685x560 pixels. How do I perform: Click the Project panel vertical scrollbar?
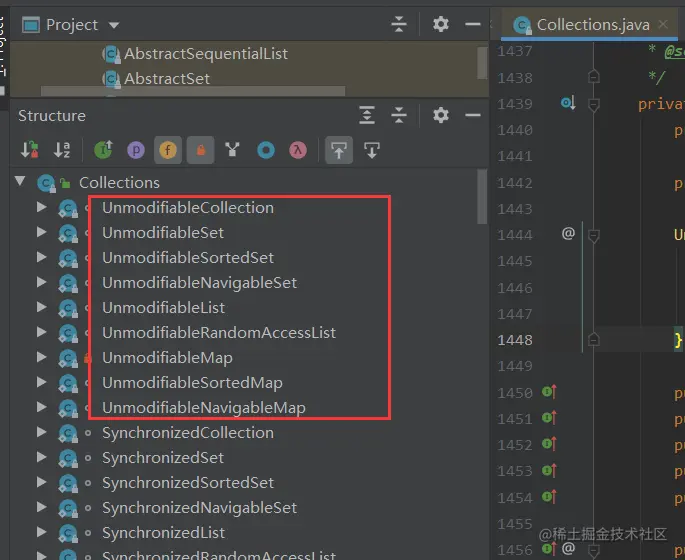482,62
